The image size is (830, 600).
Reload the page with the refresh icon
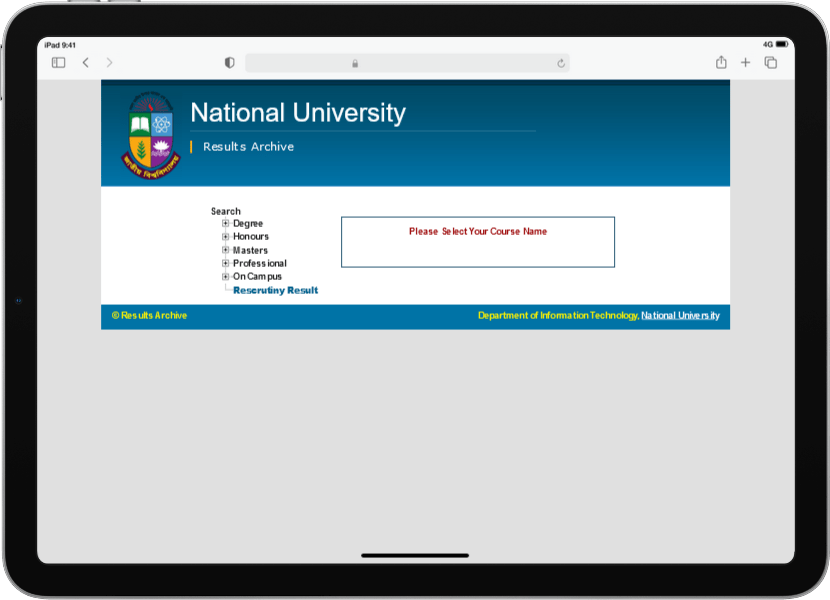coord(561,64)
